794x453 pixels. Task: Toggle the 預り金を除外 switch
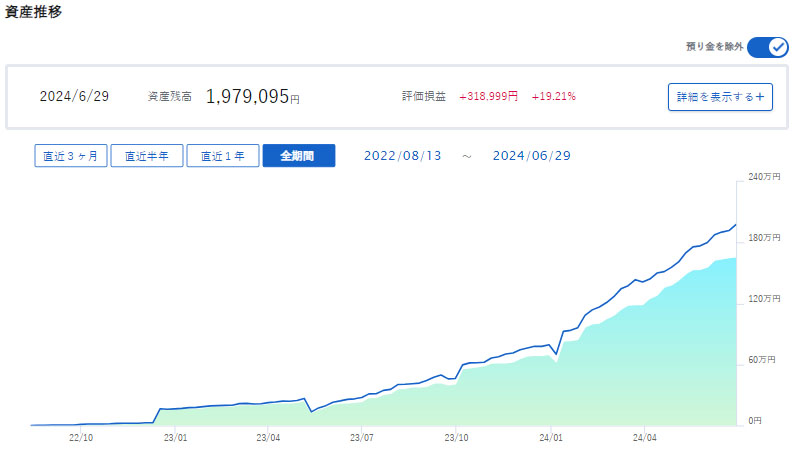pos(767,47)
